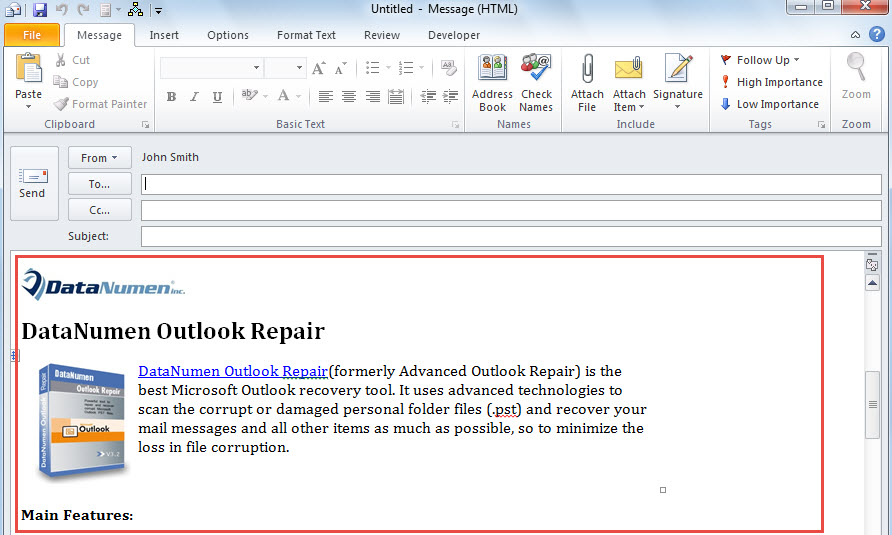Viewport: 892px width, 535px height.
Task: Click the Shrink Font icon
Action: (x=340, y=68)
